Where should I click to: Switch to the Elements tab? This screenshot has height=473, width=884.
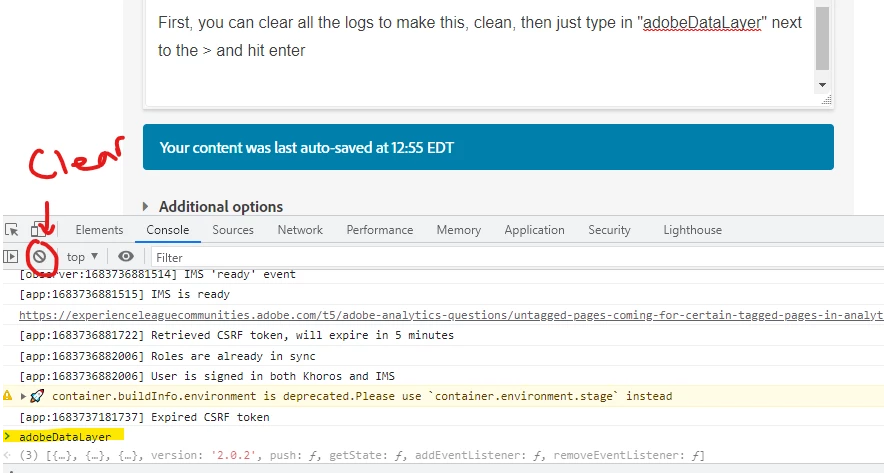[x=99, y=230]
